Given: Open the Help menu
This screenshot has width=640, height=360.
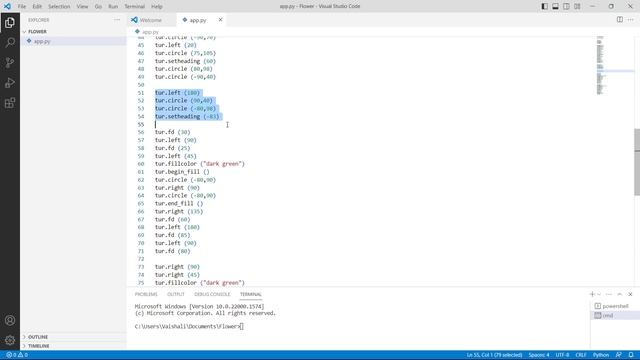Looking at the screenshot, I should [x=157, y=7].
